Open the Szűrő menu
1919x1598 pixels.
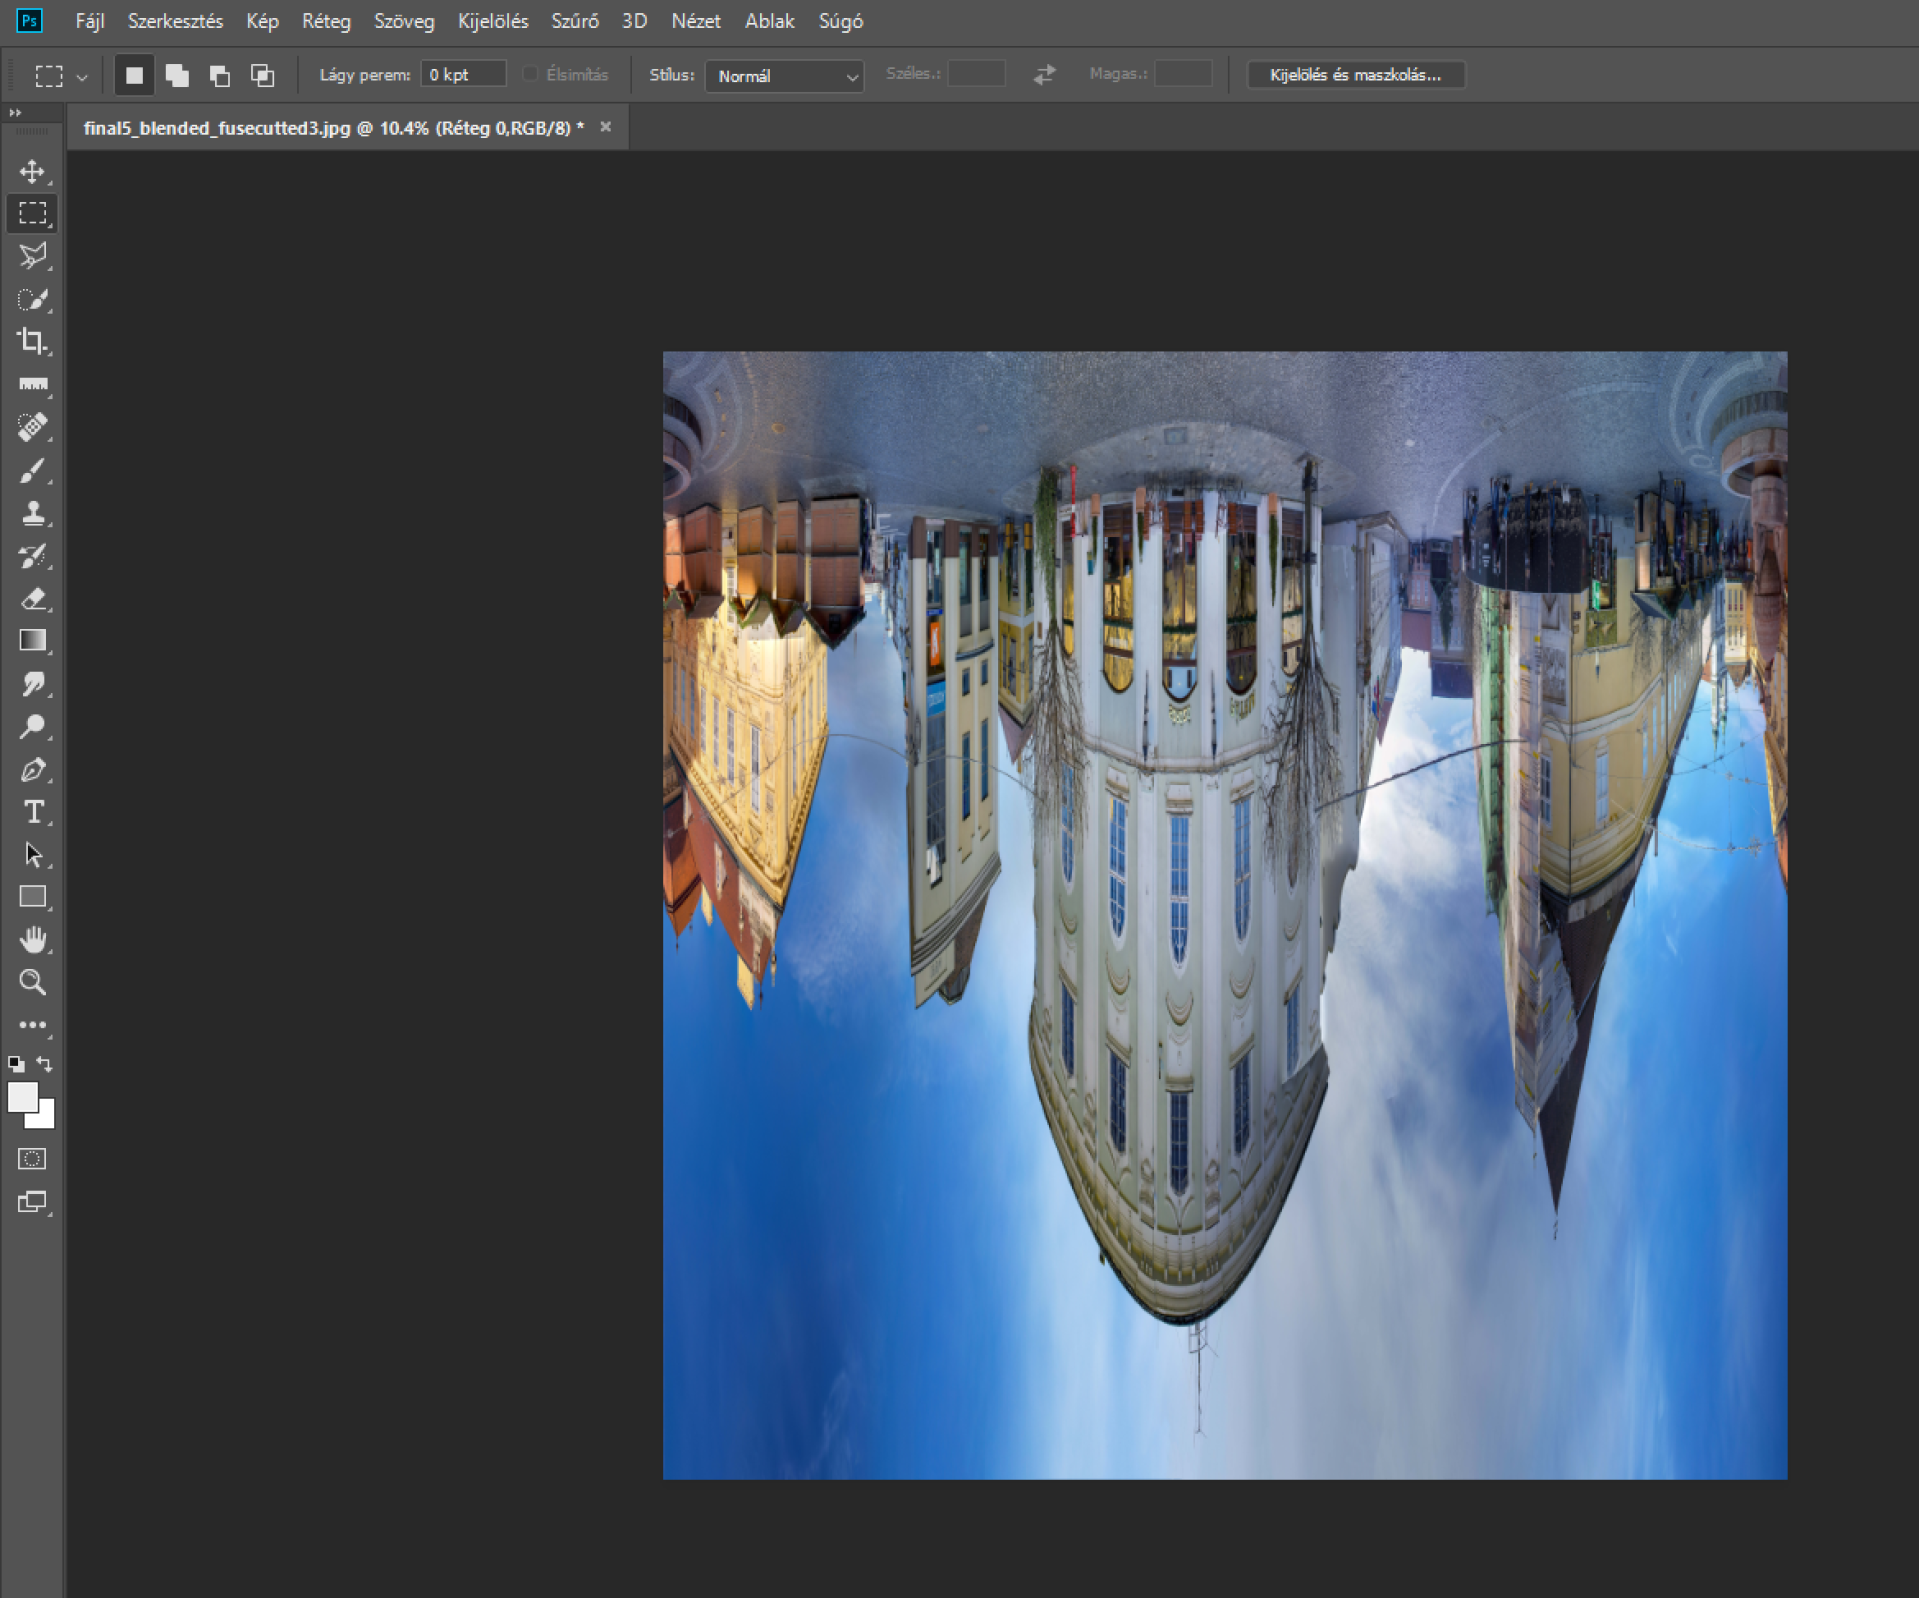(x=574, y=21)
